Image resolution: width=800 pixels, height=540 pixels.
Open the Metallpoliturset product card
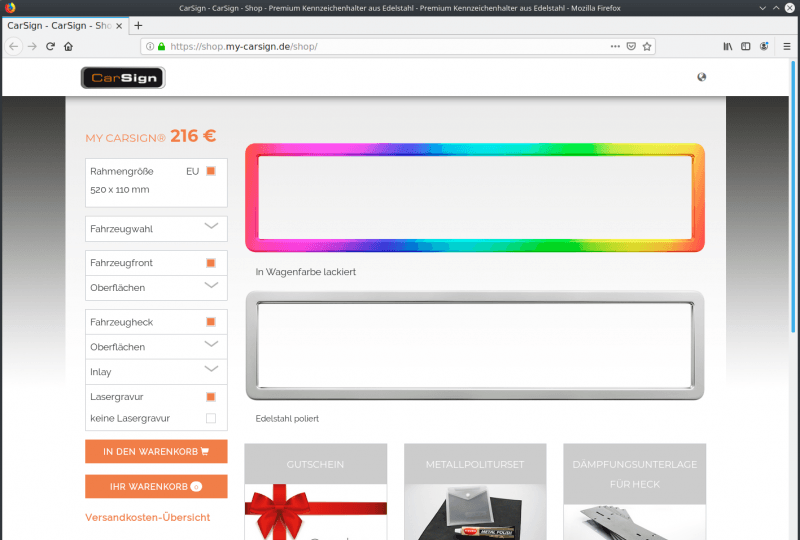coord(475,492)
